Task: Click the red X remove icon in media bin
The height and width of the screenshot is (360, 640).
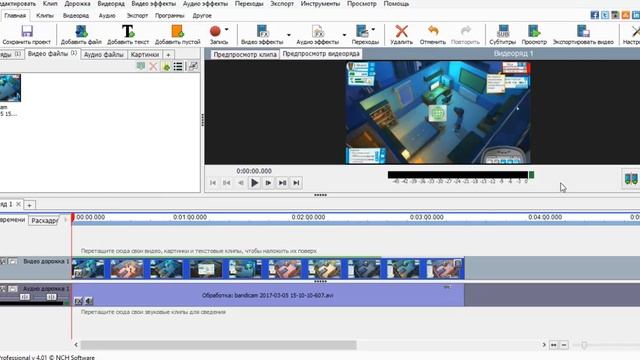Action: tap(153, 66)
